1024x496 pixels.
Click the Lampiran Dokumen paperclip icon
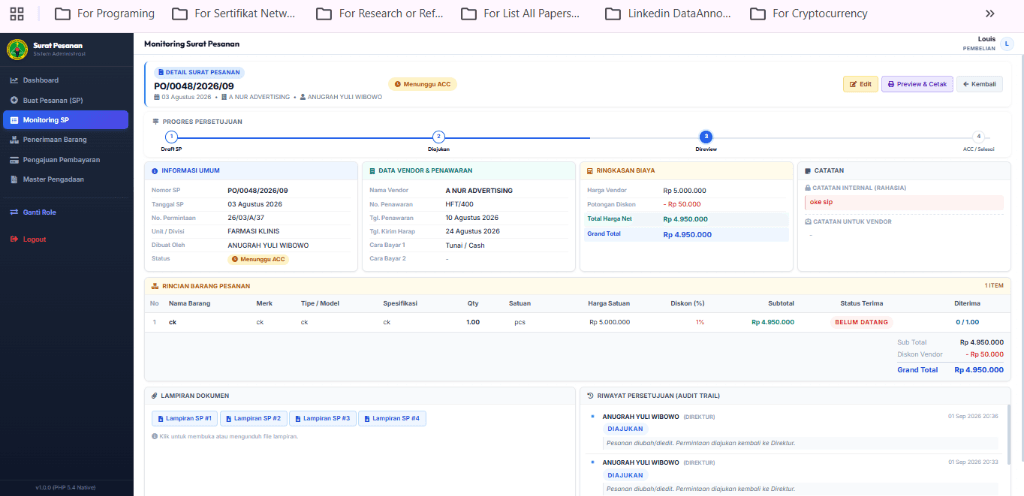pos(155,395)
